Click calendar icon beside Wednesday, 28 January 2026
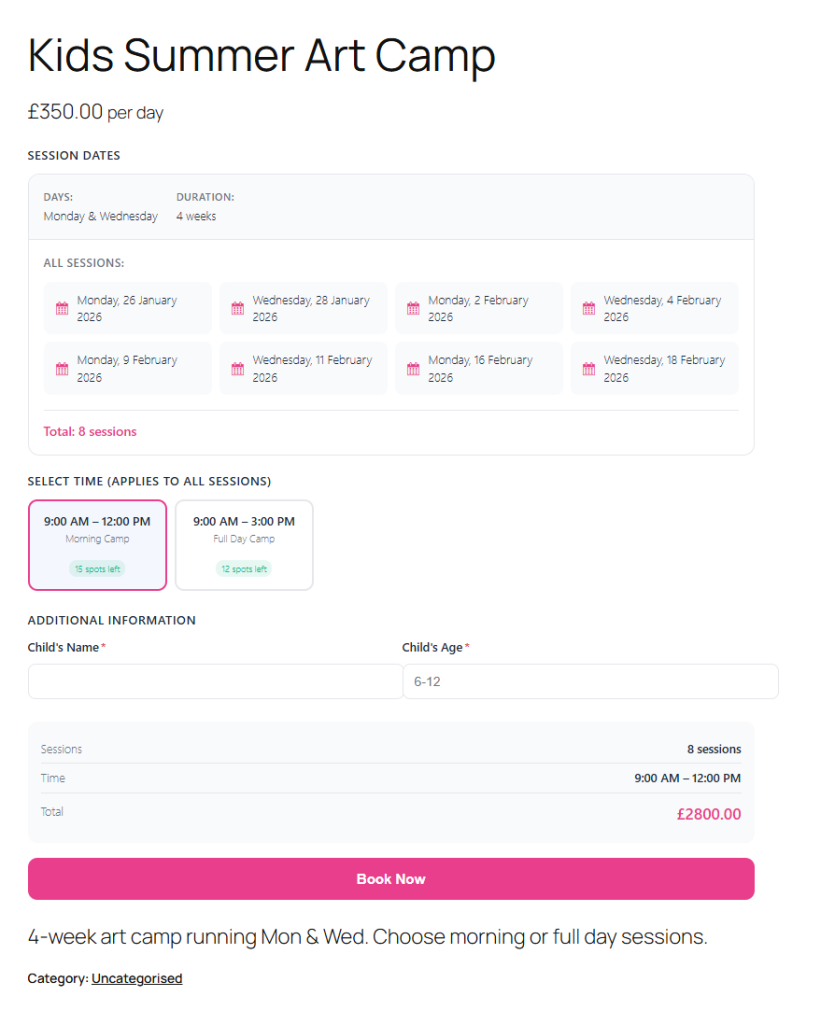Image resolution: width=835 pixels, height=1024 pixels. point(238,309)
